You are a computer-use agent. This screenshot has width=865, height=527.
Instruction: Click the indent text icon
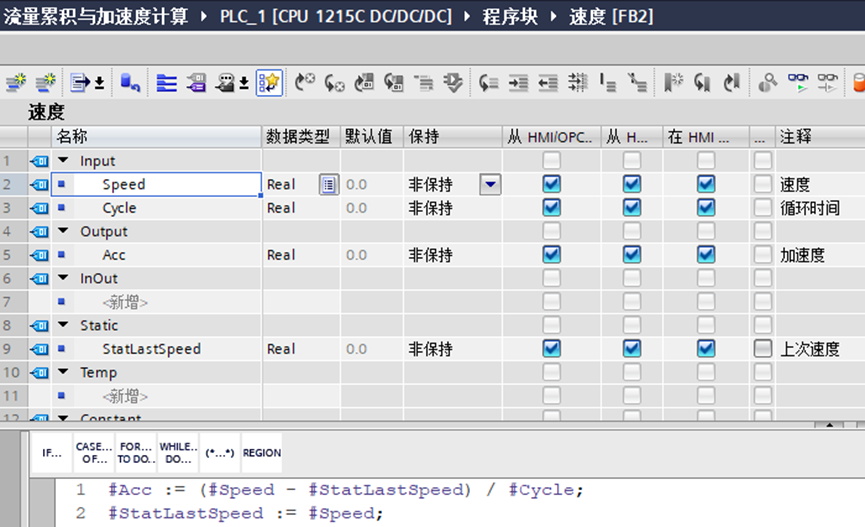point(519,83)
